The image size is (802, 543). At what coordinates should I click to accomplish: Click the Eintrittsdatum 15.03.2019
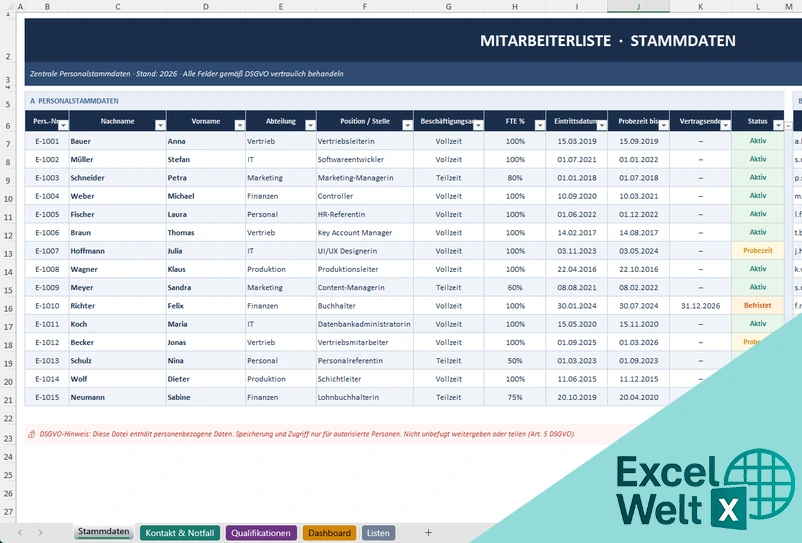coord(576,141)
